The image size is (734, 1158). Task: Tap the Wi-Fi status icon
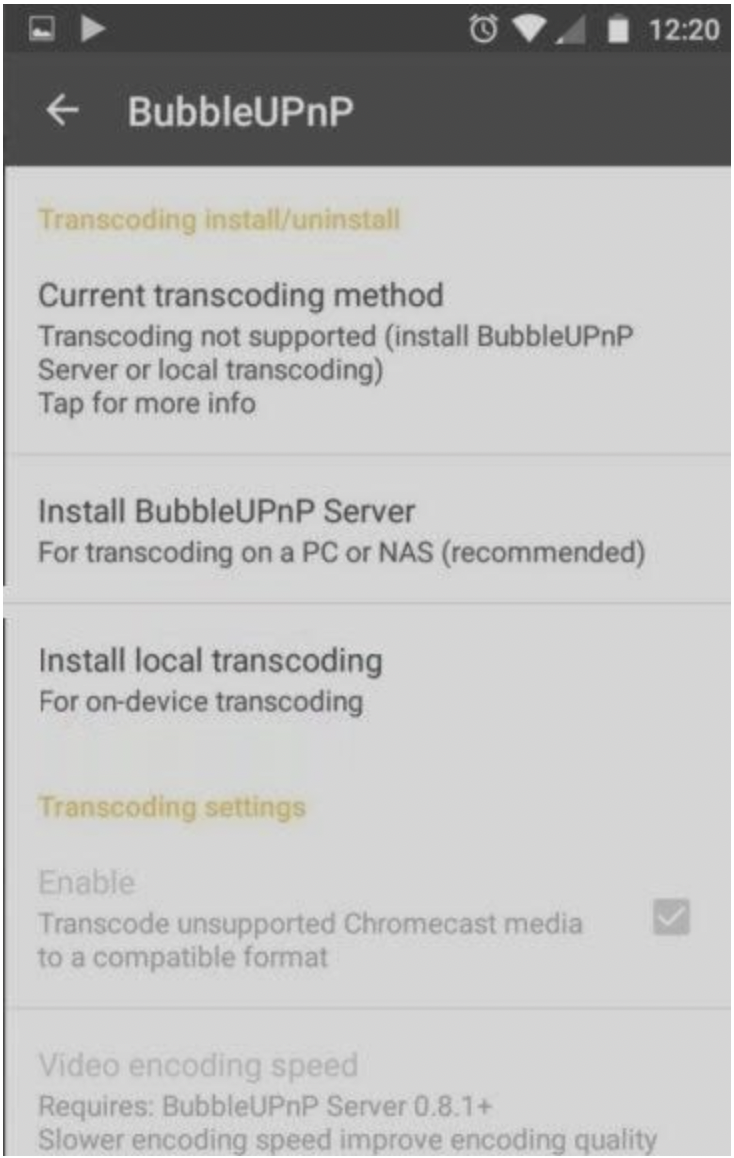[x=529, y=30]
